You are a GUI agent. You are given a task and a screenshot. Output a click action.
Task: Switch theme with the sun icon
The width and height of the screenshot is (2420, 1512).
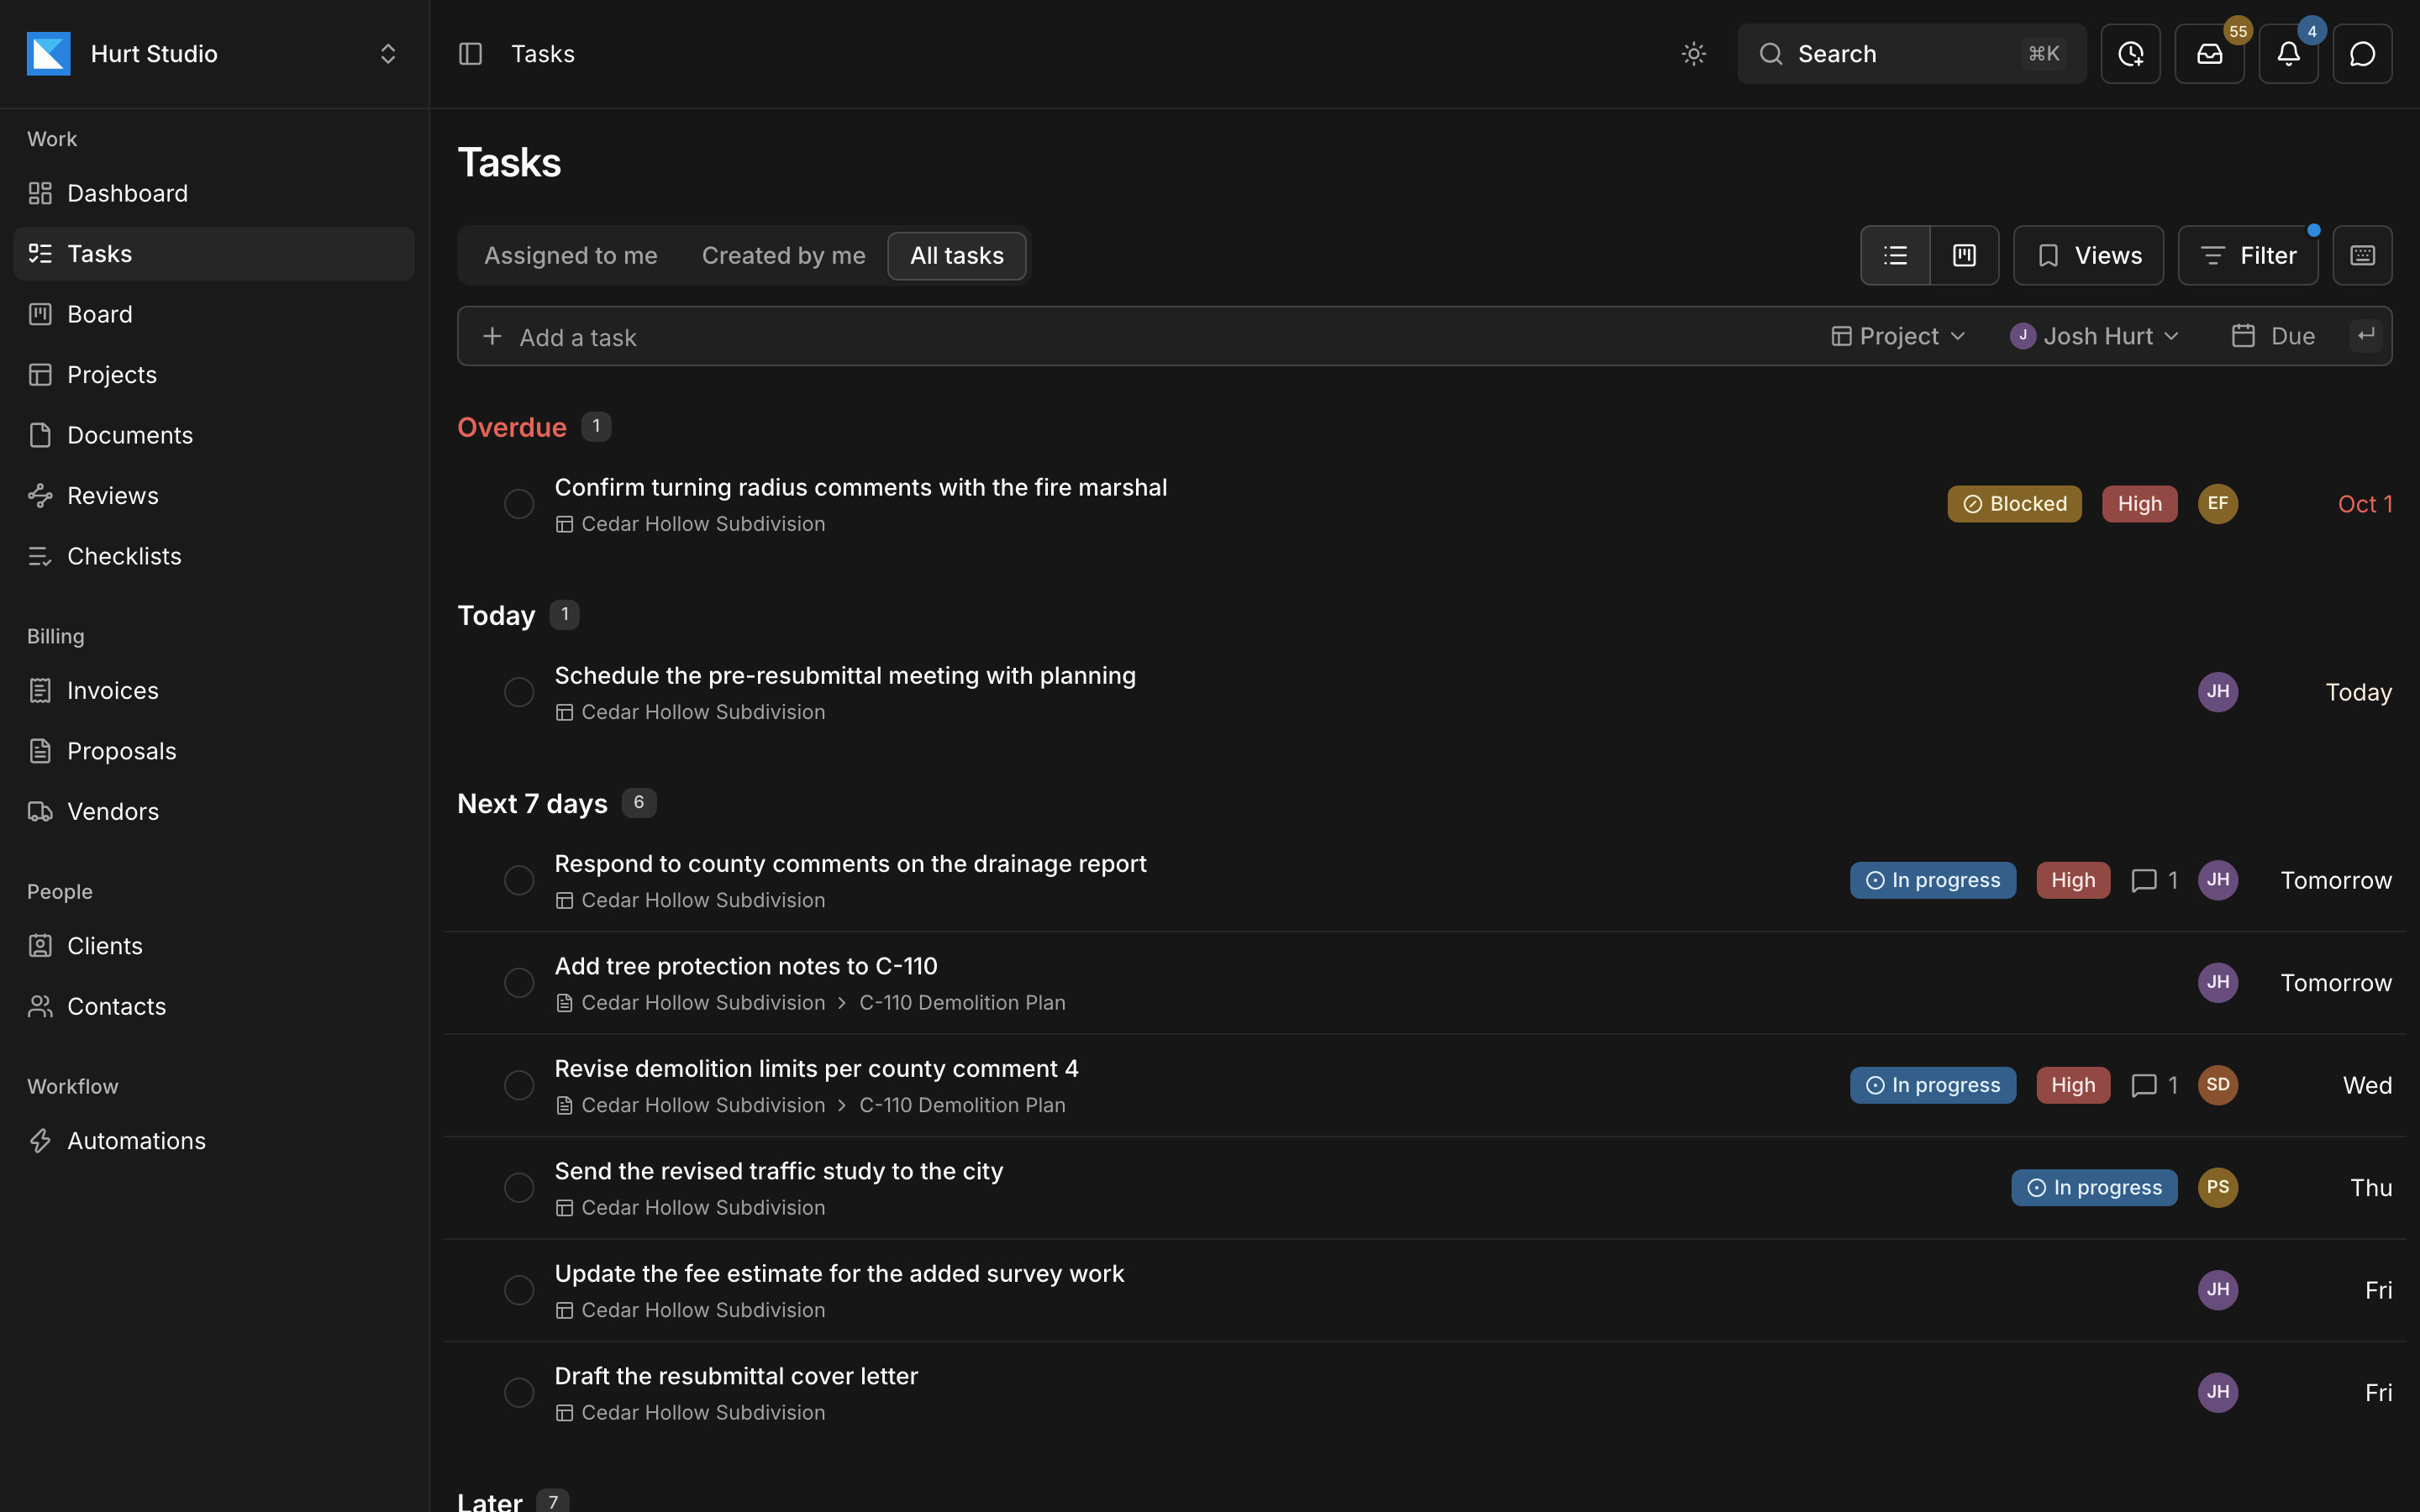[x=1693, y=54]
